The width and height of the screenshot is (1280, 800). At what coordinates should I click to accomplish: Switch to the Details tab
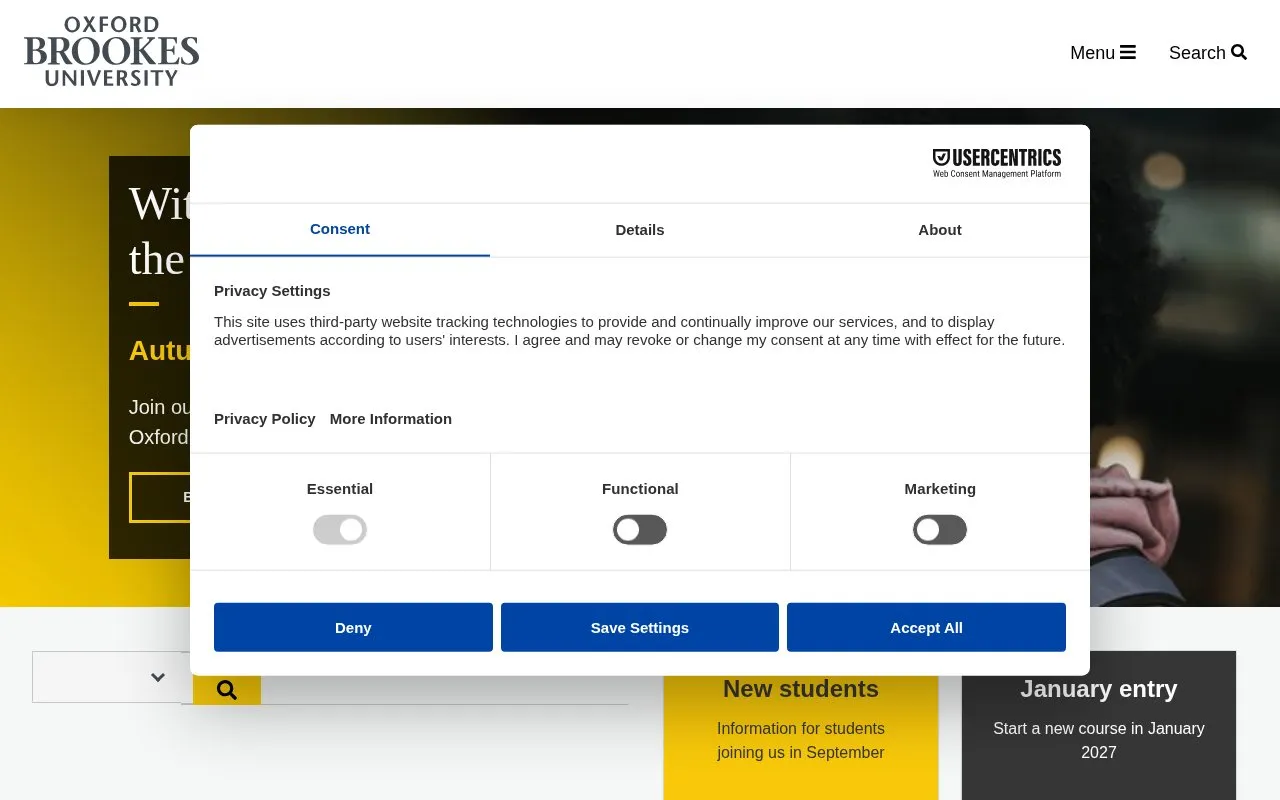coord(640,230)
